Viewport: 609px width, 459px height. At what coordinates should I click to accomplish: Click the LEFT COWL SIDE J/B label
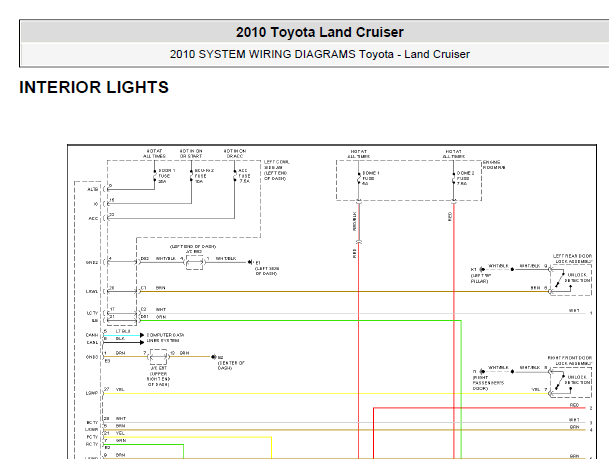coord(277,170)
